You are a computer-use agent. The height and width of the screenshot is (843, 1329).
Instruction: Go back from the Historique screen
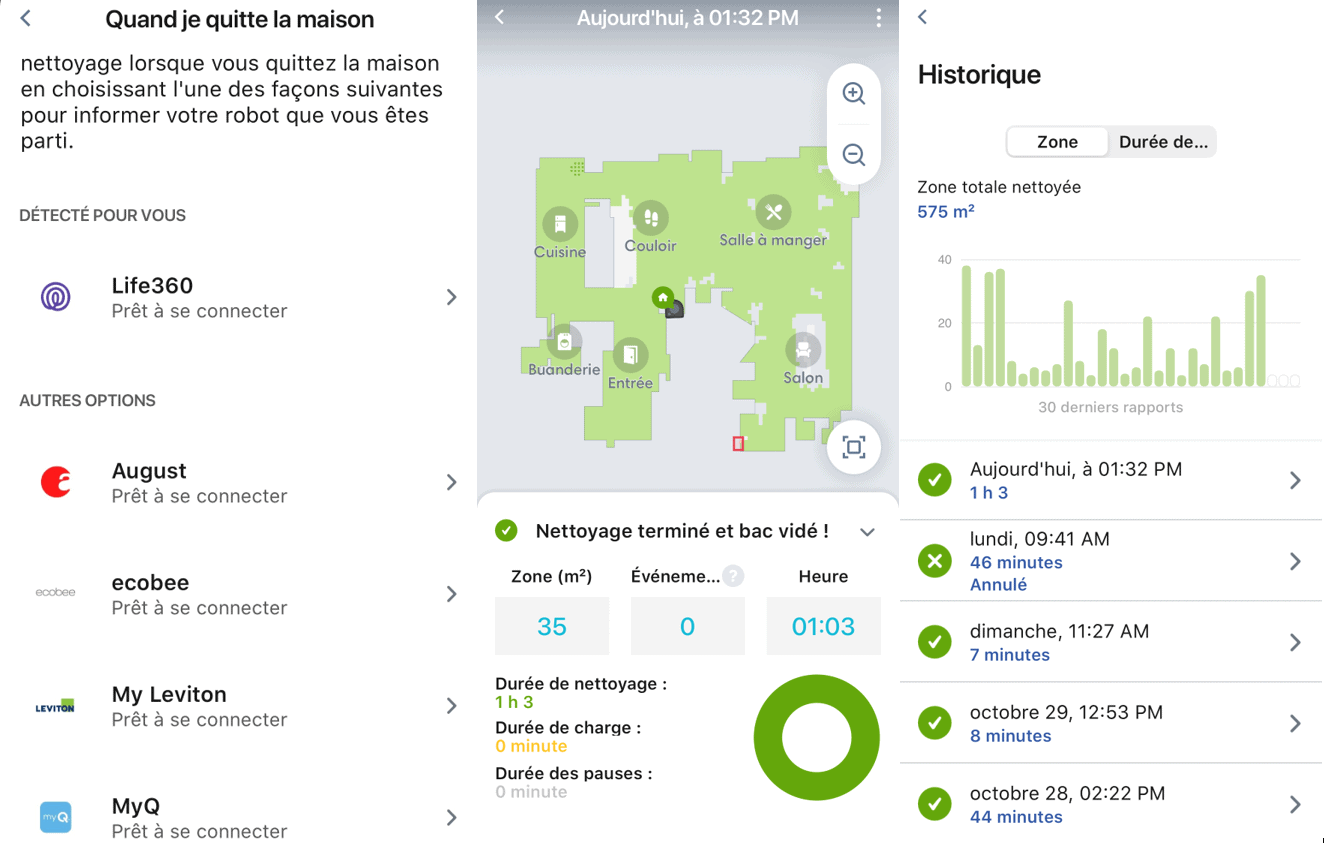(x=923, y=17)
